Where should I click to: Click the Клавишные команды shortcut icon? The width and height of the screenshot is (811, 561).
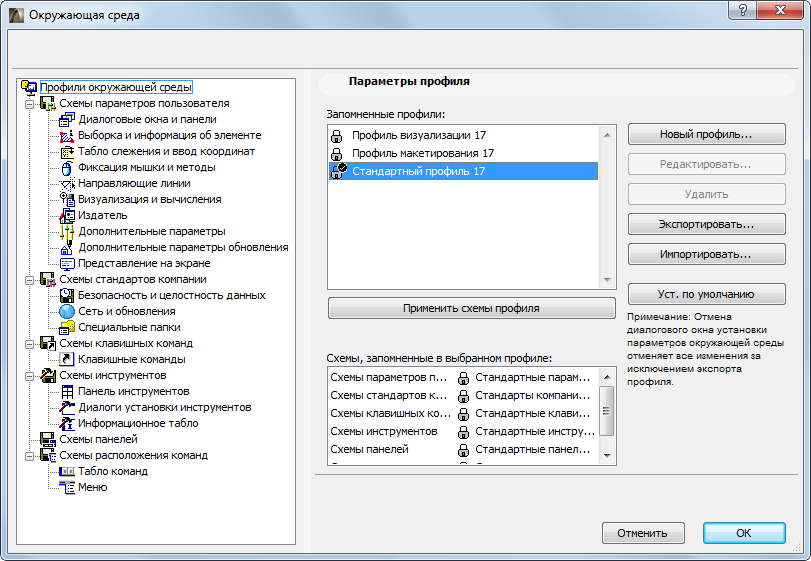click(67, 359)
